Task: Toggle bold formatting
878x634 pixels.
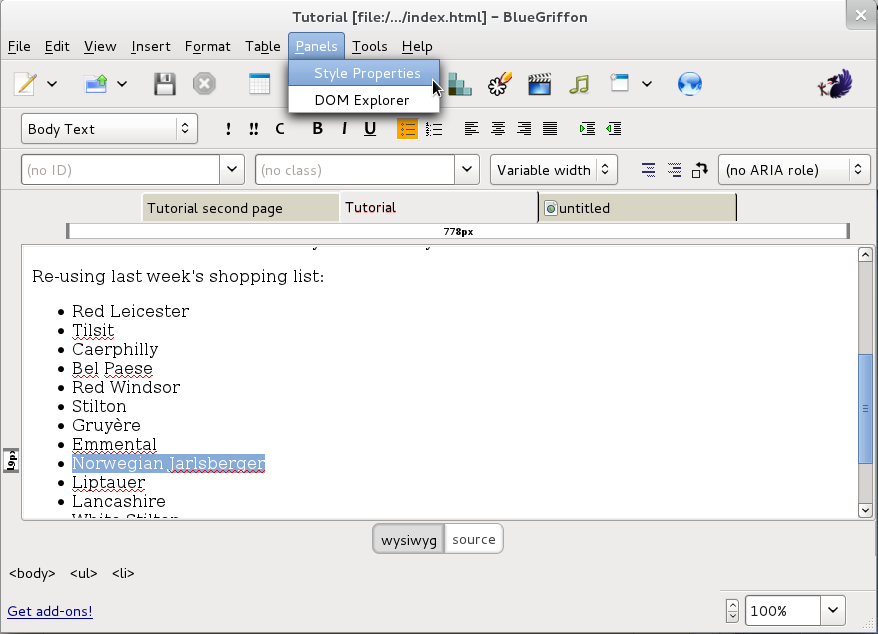Action: coord(318,128)
